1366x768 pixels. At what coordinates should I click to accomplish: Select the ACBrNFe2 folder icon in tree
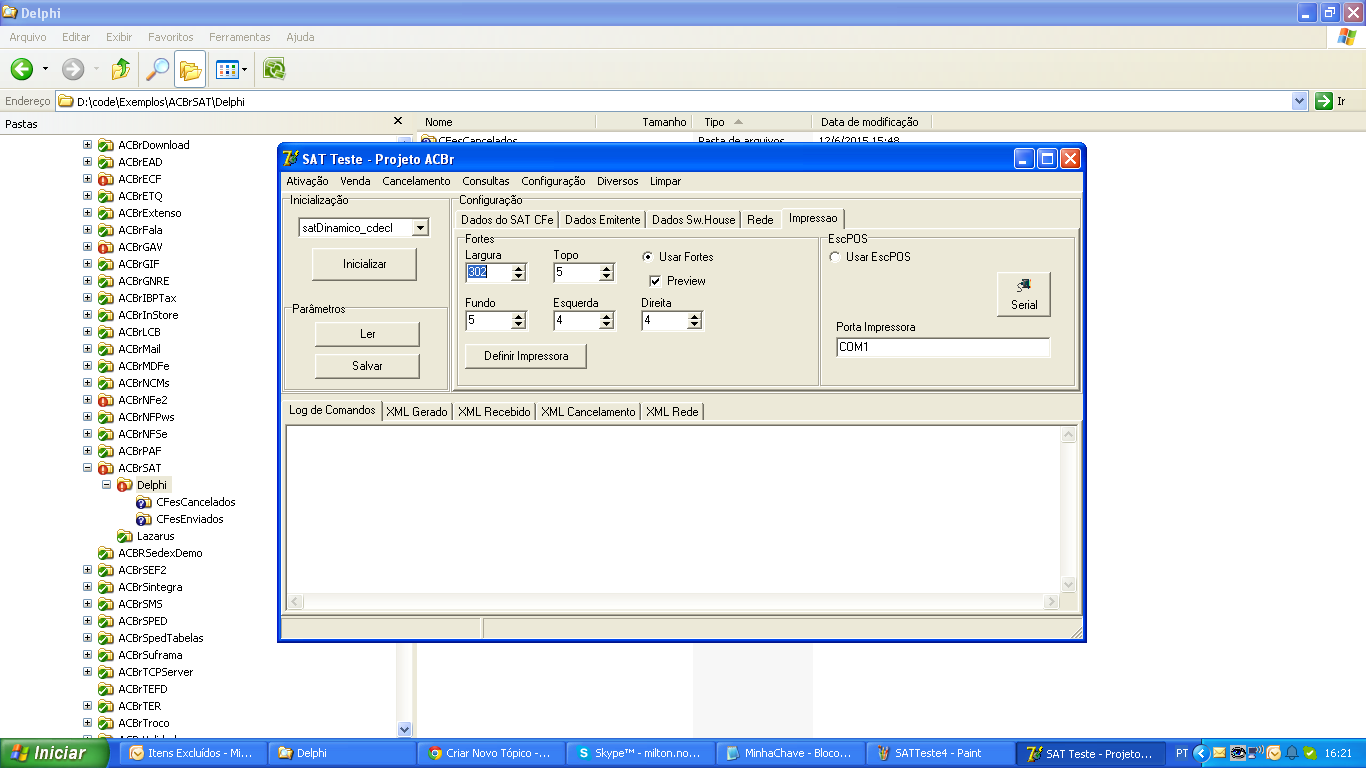coord(105,400)
